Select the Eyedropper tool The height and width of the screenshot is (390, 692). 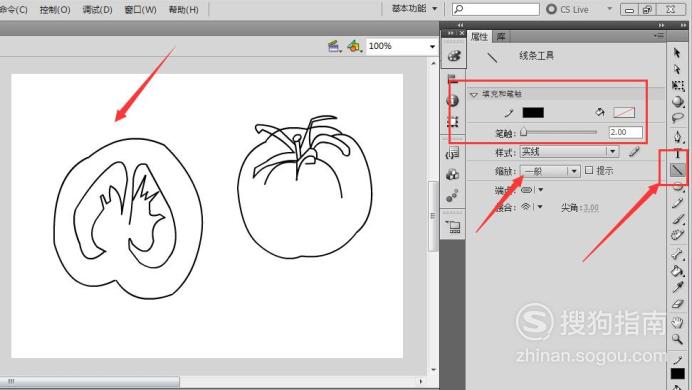(x=677, y=287)
